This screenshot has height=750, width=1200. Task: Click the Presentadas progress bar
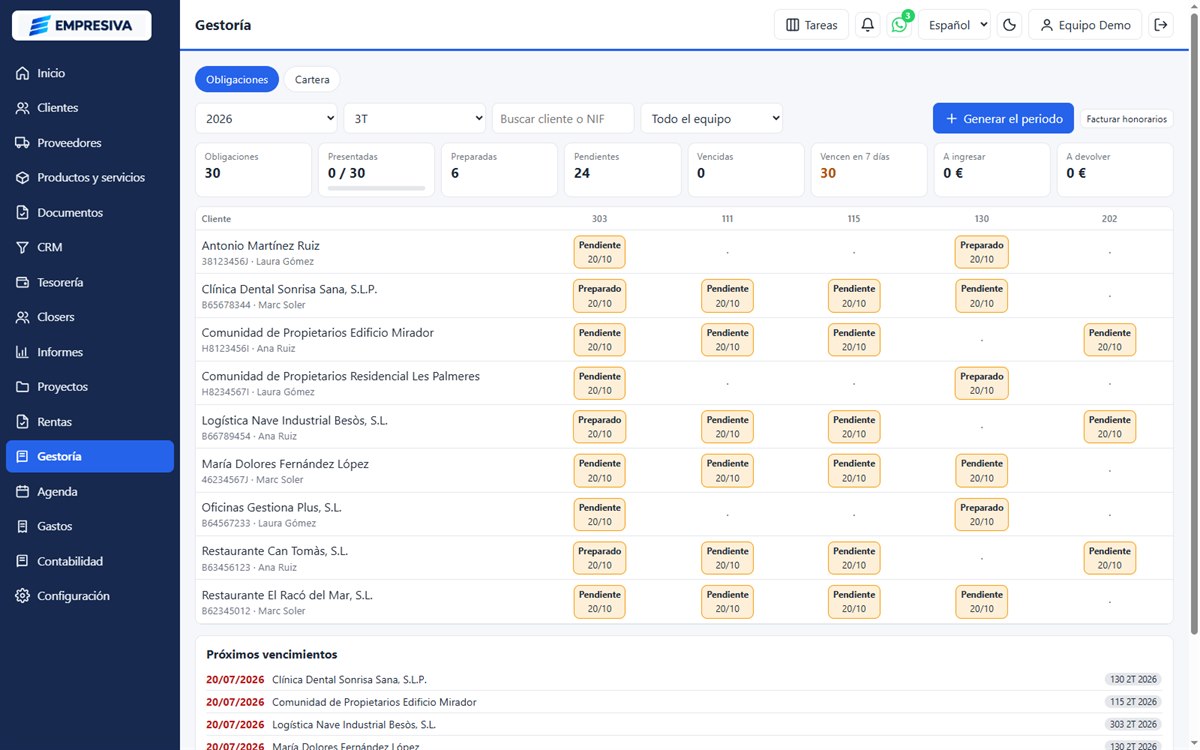point(376,187)
